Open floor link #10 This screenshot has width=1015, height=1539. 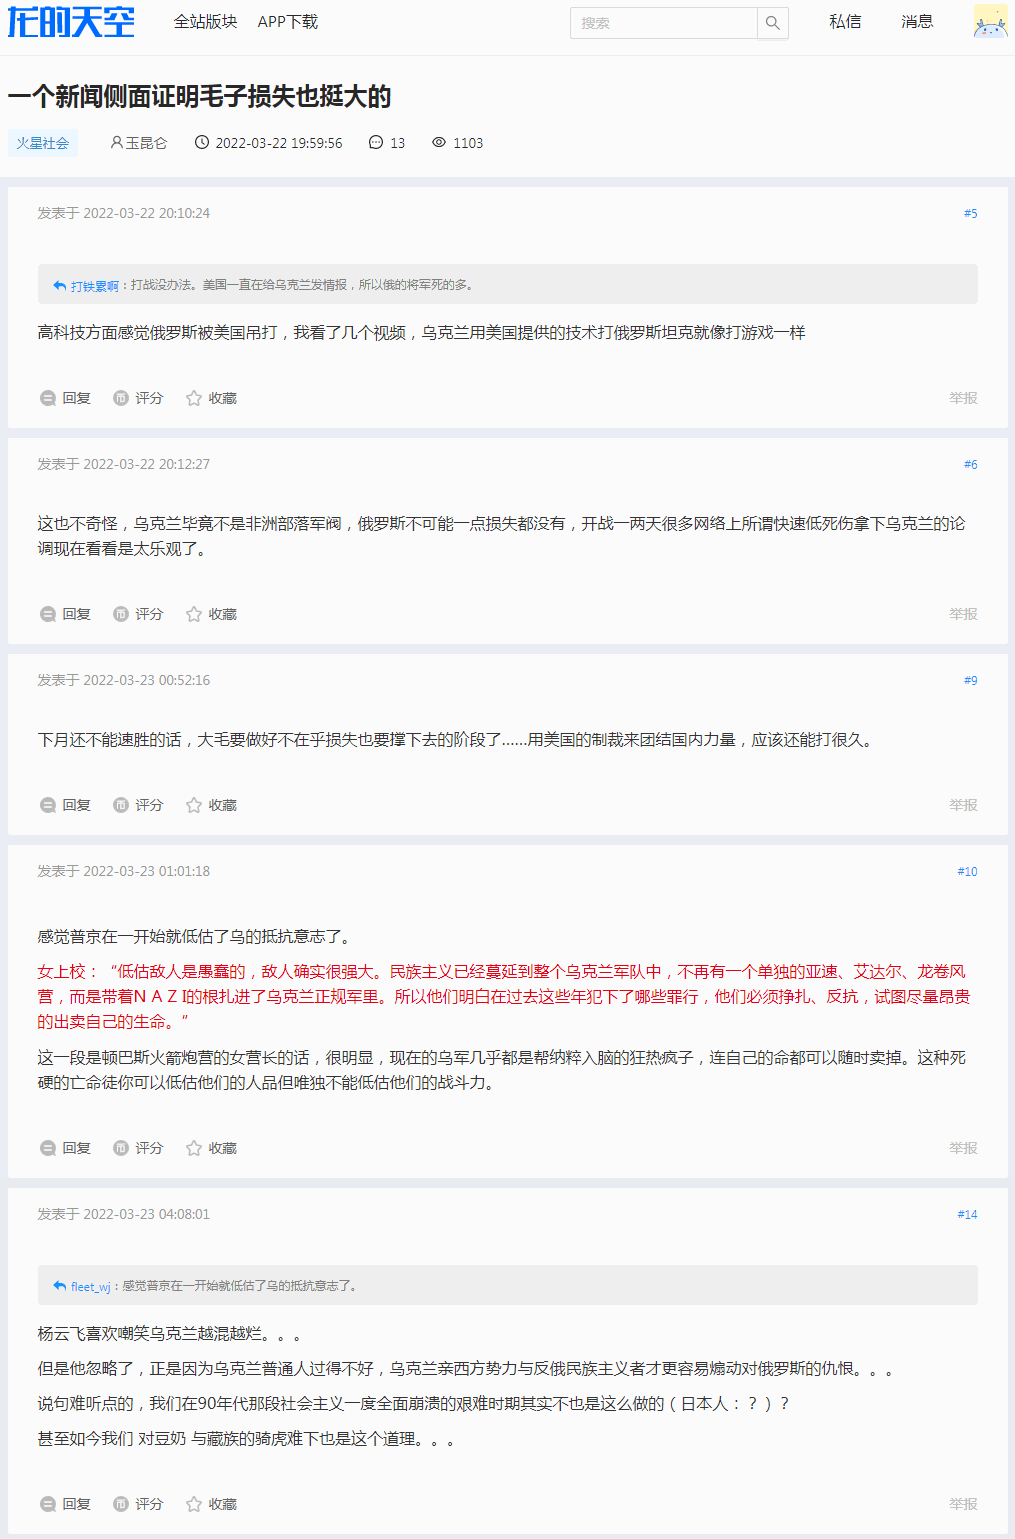click(967, 871)
